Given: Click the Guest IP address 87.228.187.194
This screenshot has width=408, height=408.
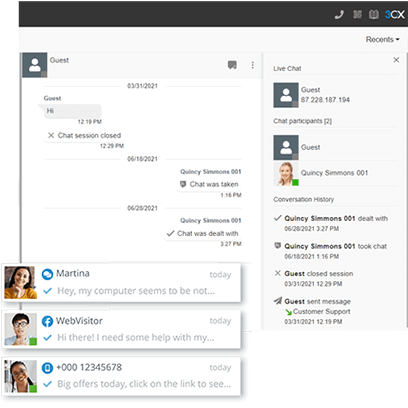Looking at the screenshot, I should pyautogui.click(x=325, y=100).
